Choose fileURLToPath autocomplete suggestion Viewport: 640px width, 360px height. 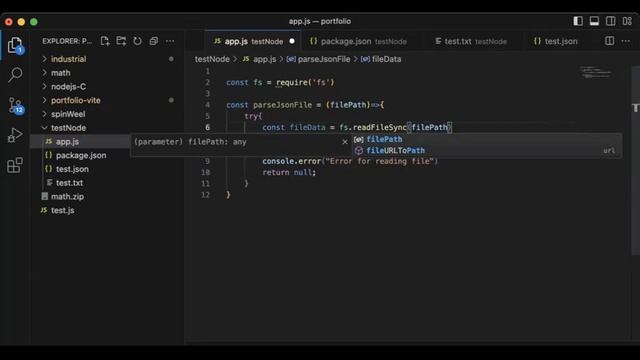tap(487, 151)
